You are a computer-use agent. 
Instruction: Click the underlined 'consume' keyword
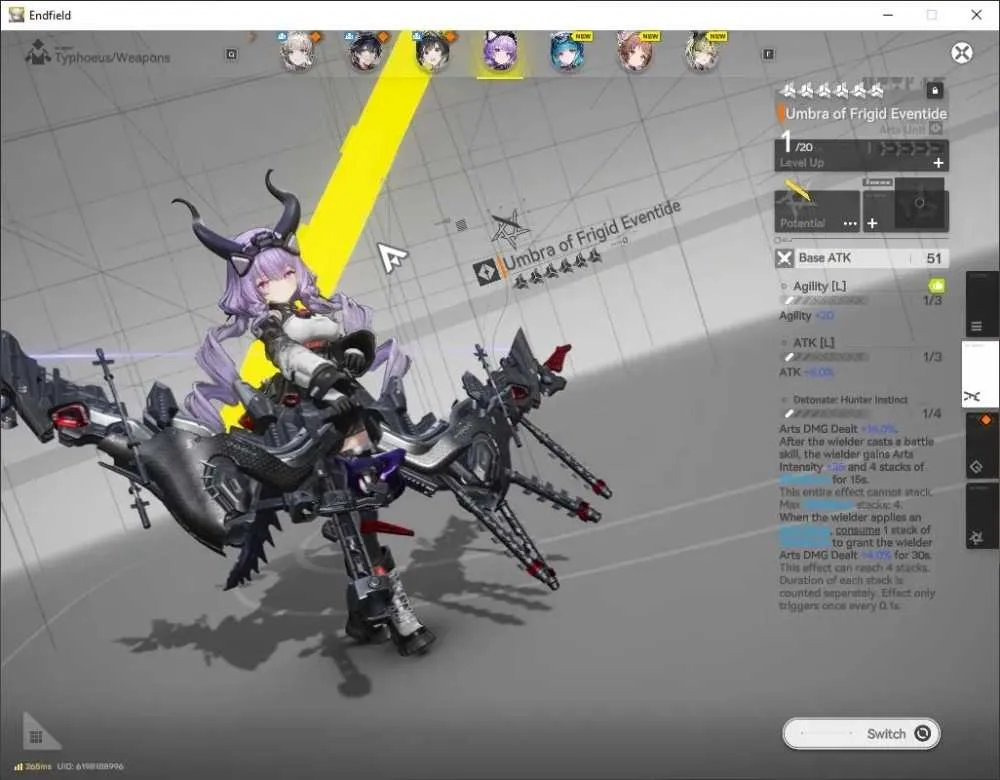857,530
